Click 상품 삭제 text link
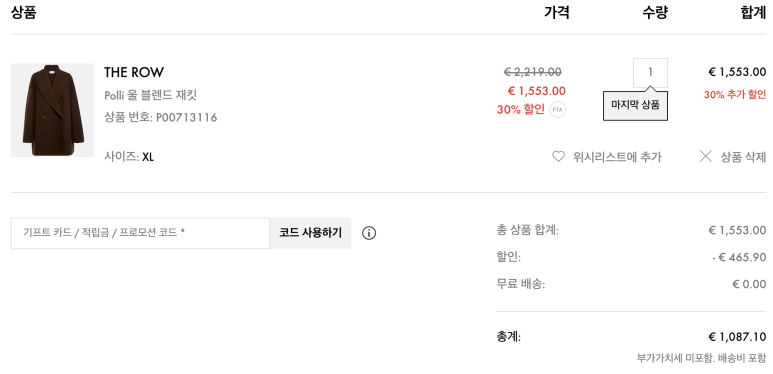773x374 pixels. (x=743, y=157)
